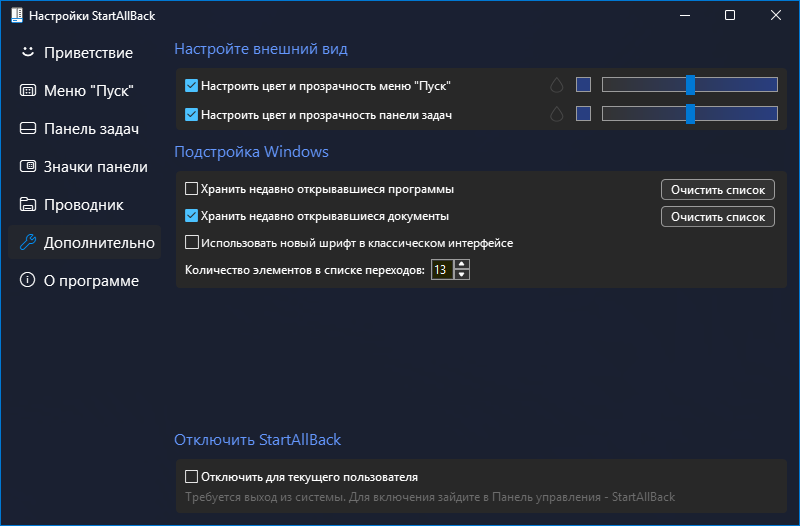Click the Проводник folder icon
Image resolution: width=800 pixels, height=526 pixels.
click(28, 205)
